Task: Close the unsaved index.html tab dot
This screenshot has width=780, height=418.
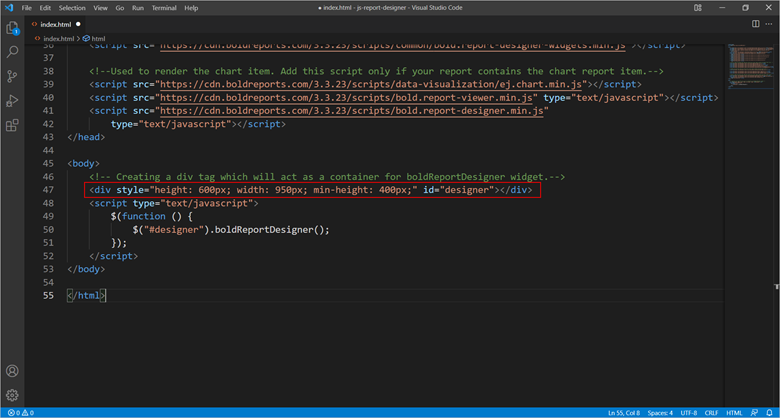Action: pyautogui.click(x=78, y=24)
